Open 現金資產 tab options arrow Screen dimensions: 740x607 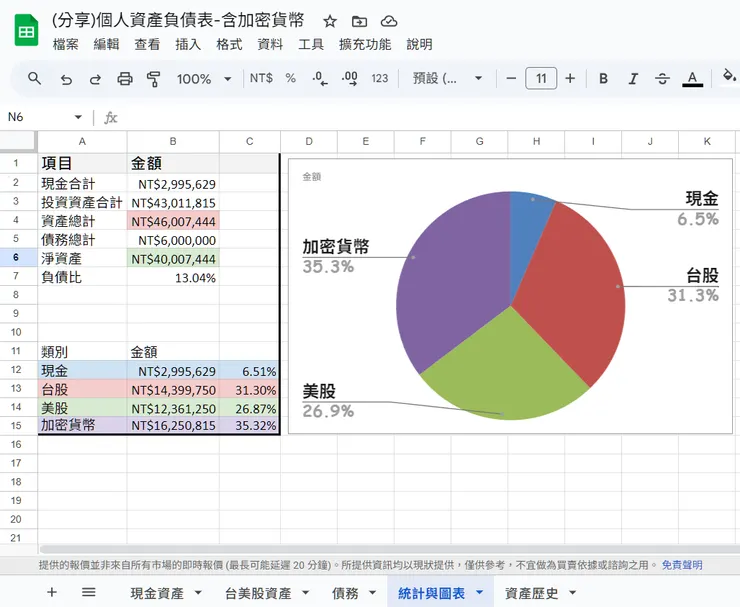tap(198, 592)
